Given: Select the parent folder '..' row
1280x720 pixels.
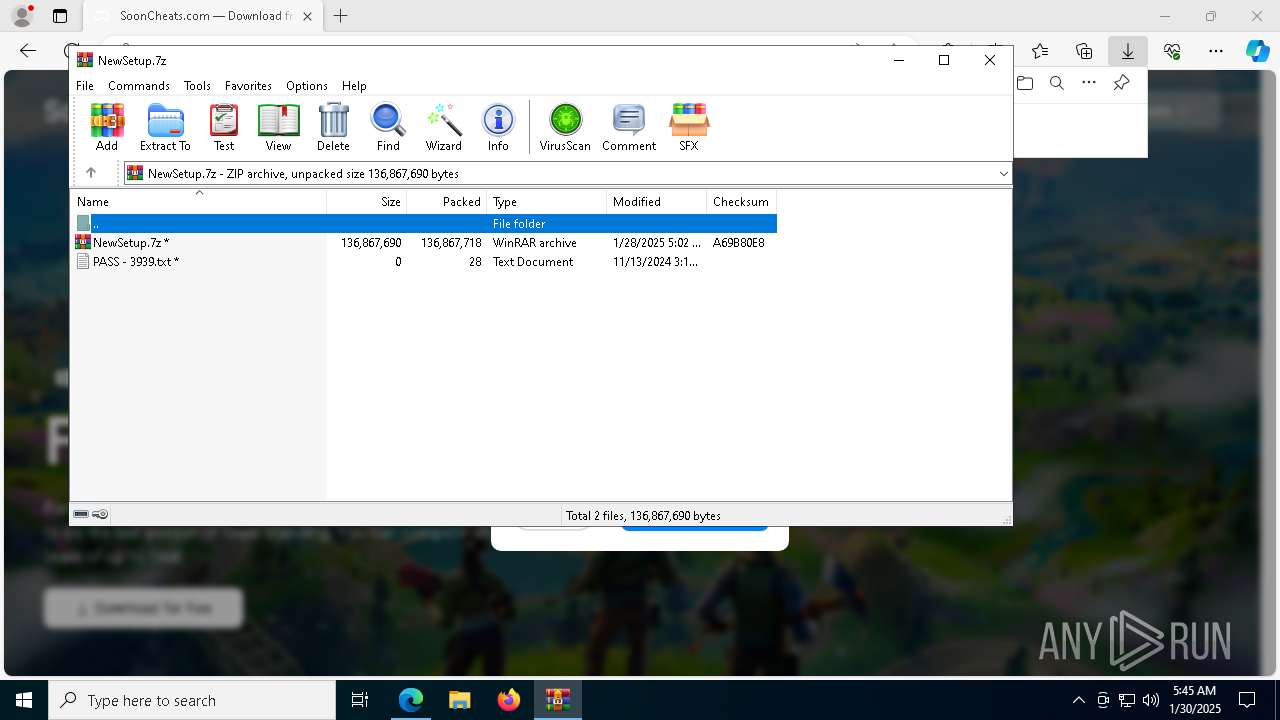Looking at the screenshot, I should (424, 224).
